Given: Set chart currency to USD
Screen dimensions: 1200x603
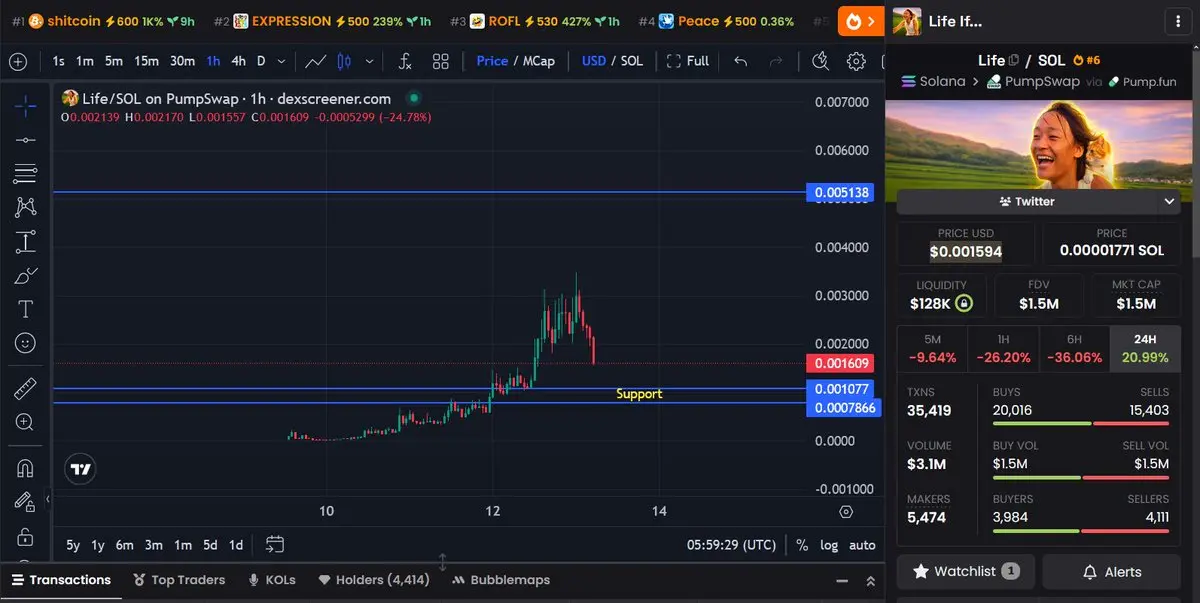Looking at the screenshot, I should [594, 61].
